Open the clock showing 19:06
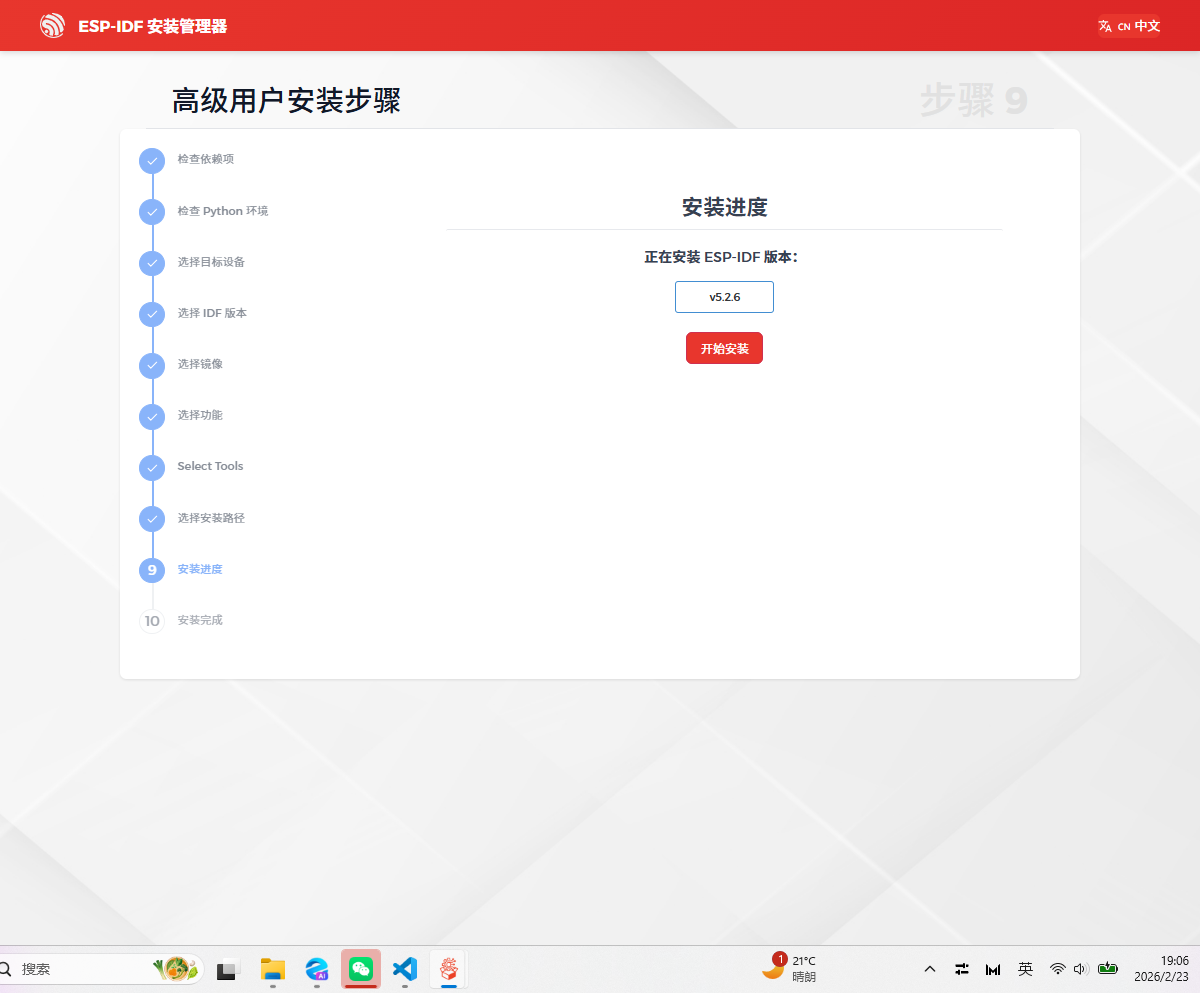1200x993 pixels. tap(1161, 969)
